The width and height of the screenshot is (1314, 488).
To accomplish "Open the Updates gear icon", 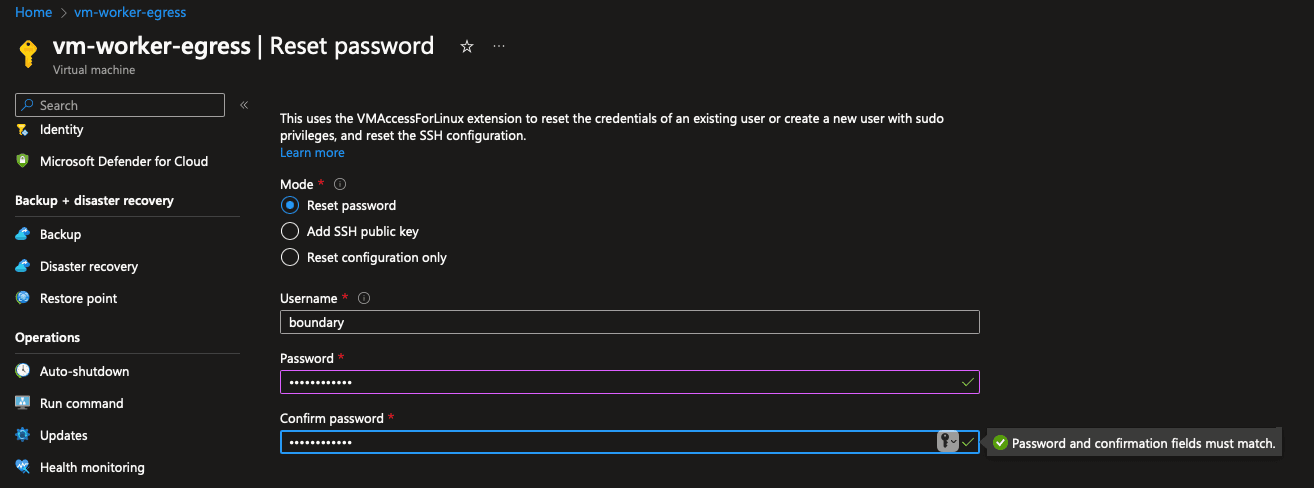I will click(x=22, y=435).
